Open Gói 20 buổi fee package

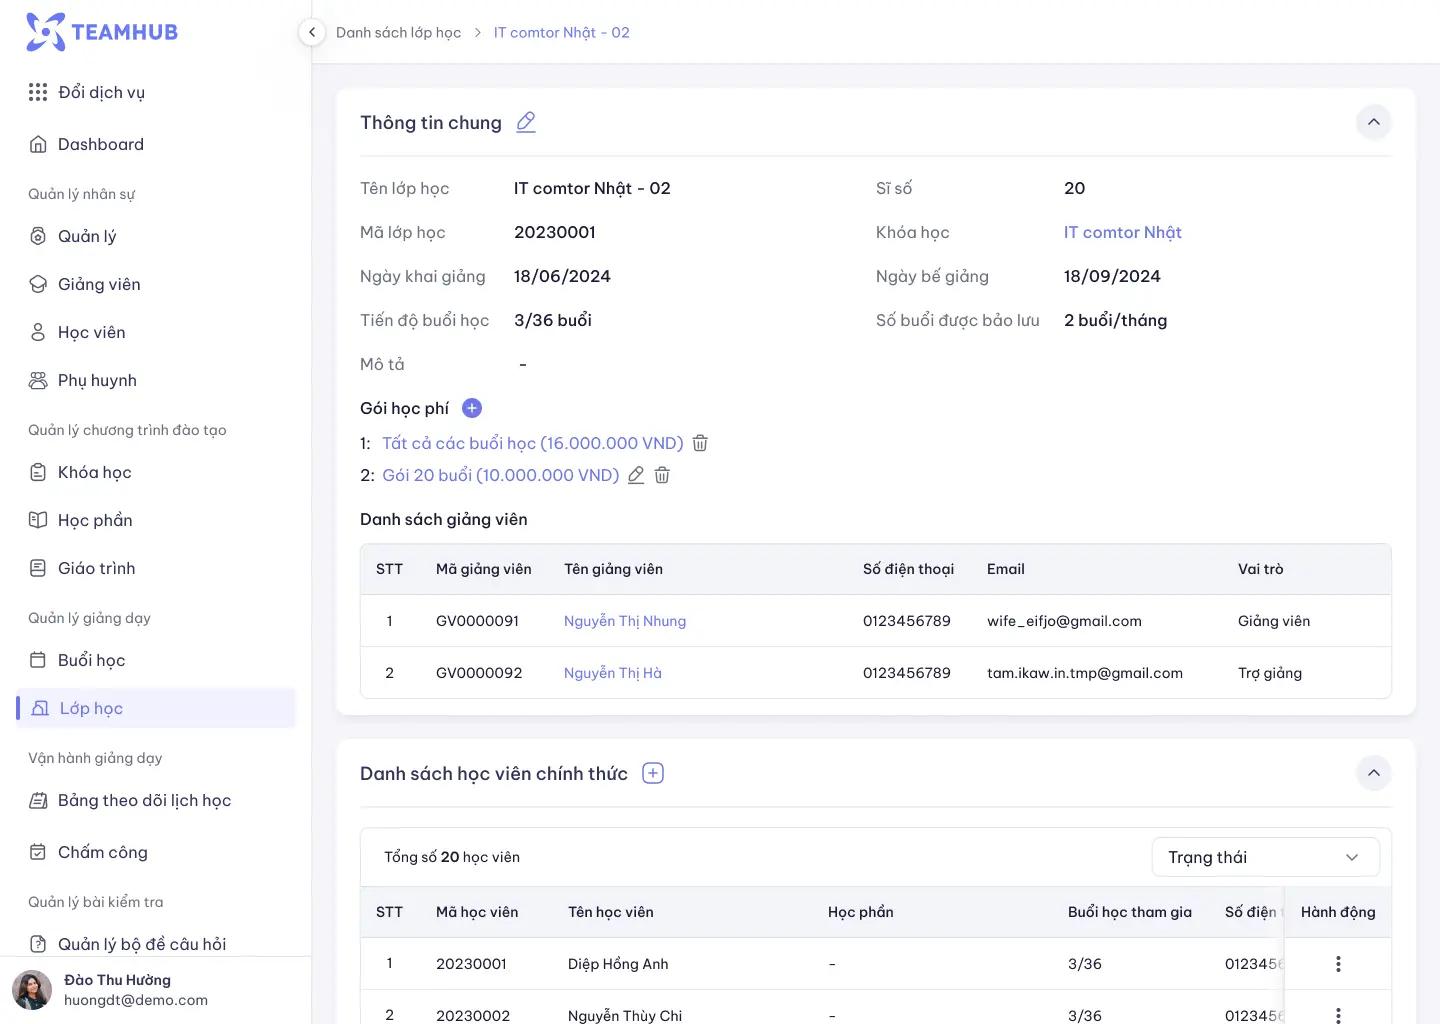coord(500,475)
